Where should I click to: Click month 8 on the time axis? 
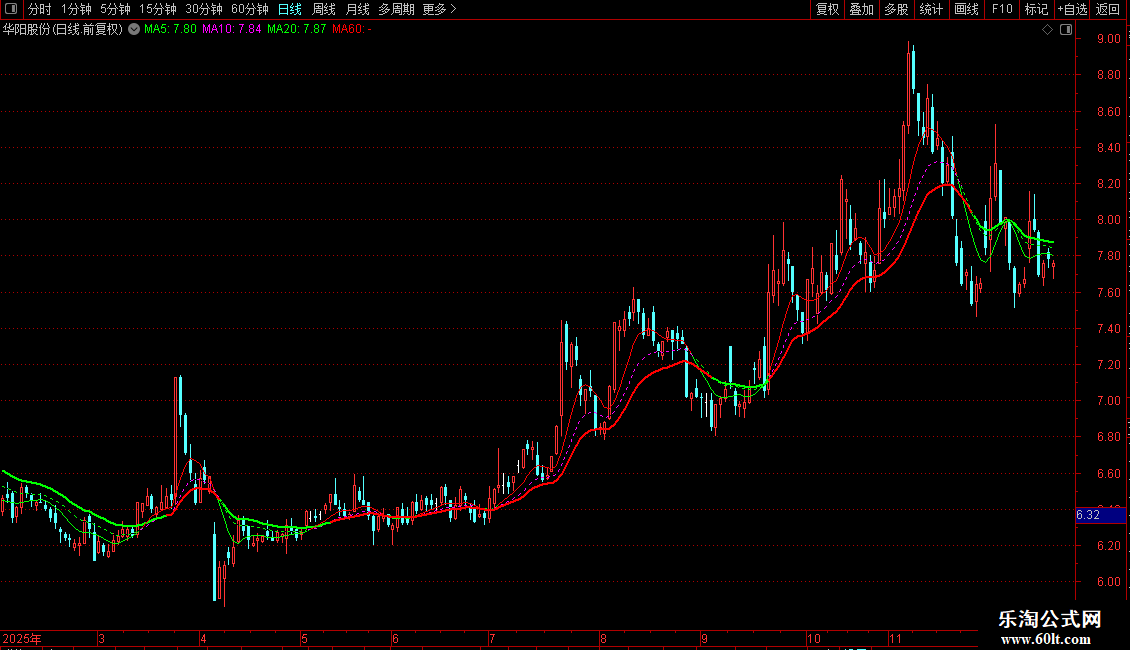coord(603,638)
